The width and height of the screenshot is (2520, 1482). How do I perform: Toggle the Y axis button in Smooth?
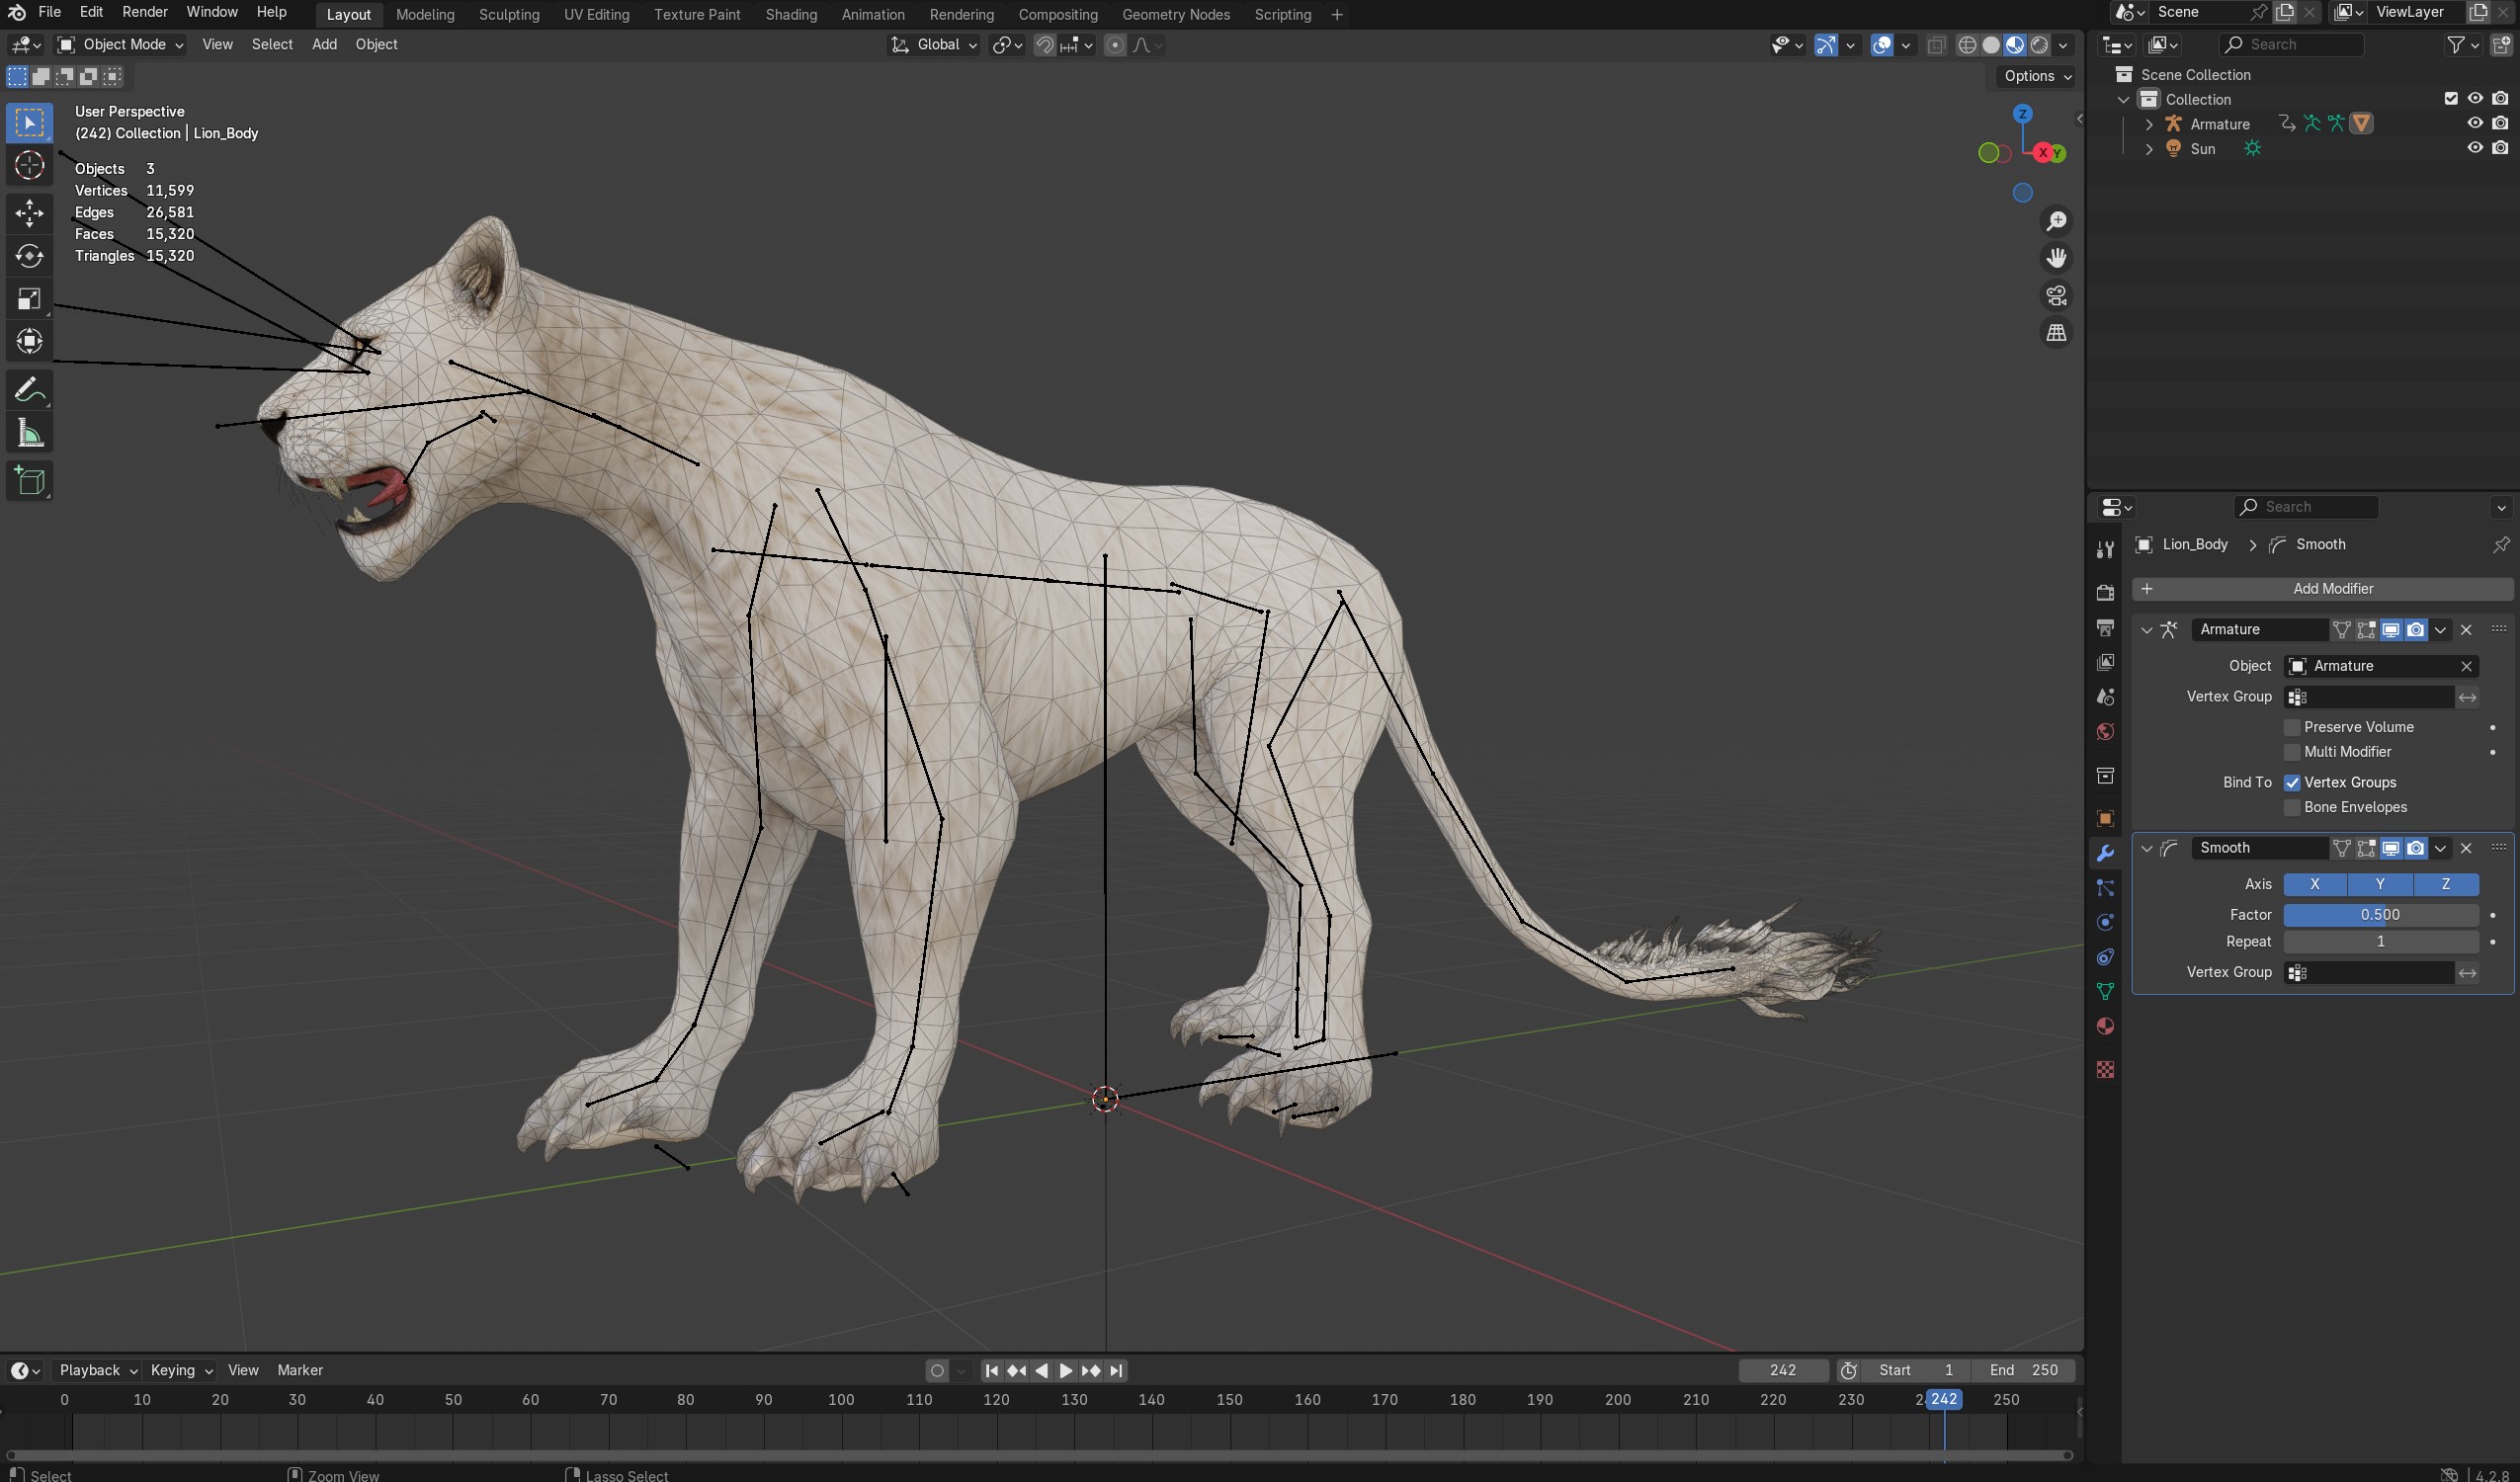pos(2379,884)
